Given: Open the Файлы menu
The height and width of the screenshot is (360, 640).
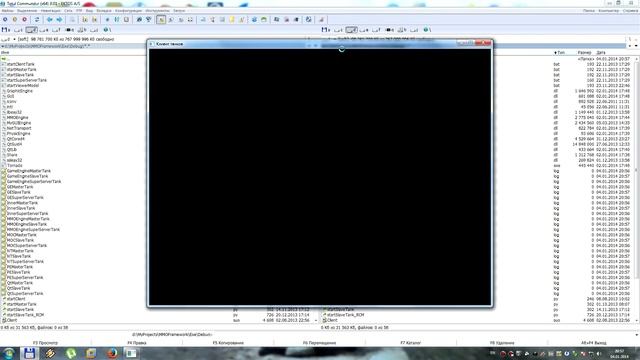Looking at the screenshot, I should click(7, 11).
